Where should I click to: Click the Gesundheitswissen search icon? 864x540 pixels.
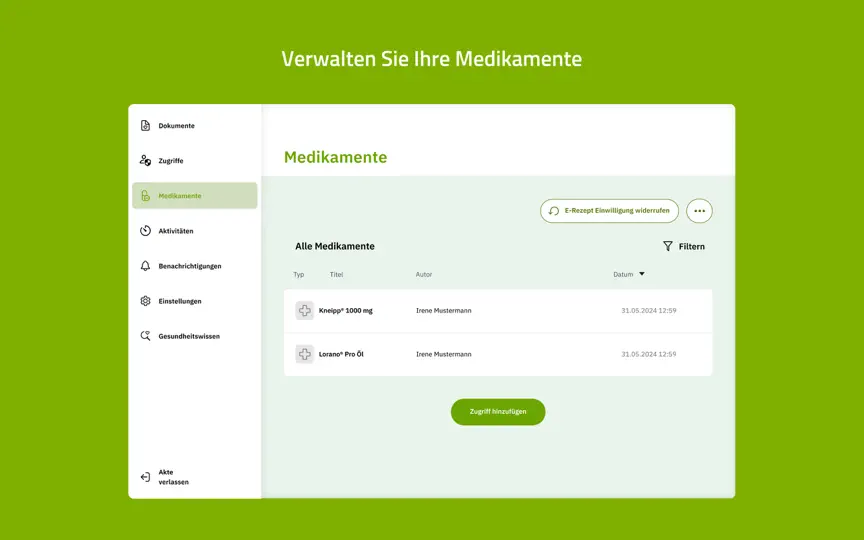pyautogui.click(x=145, y=336)
